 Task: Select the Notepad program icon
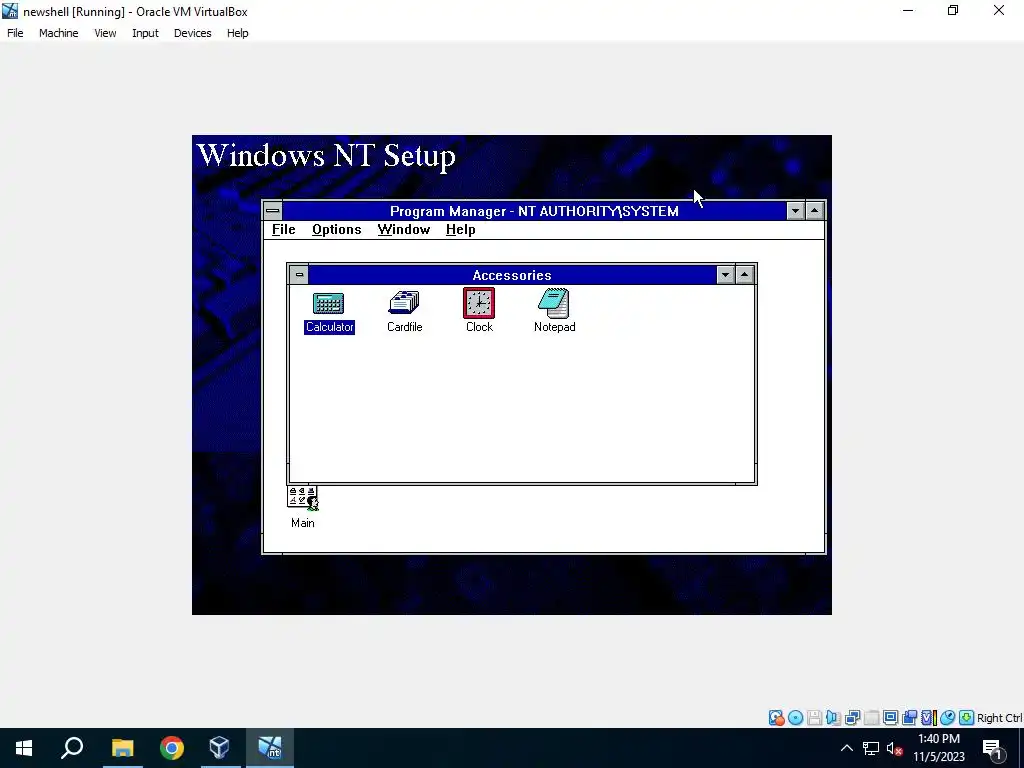coord(554,311)
